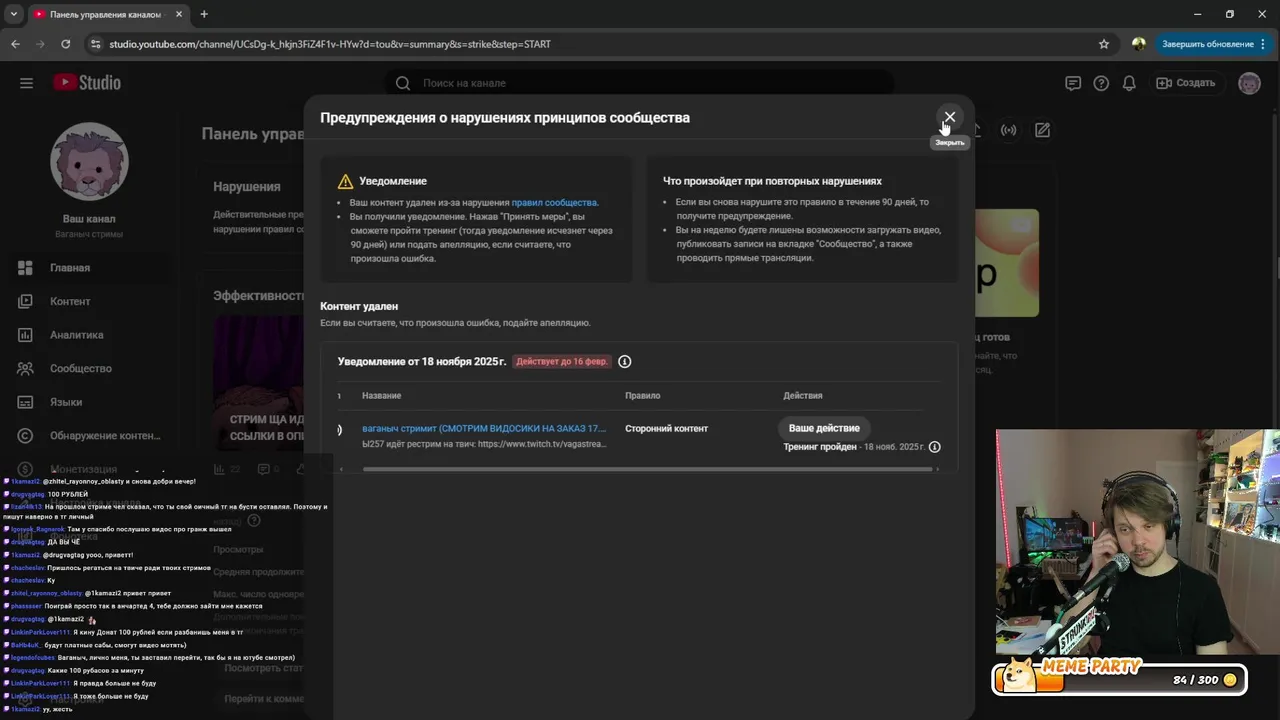Click the Уведомление от 18 ноября 2025 г. heading
This screenshot has width=1280, height=720.
click(x=422, y=361)
